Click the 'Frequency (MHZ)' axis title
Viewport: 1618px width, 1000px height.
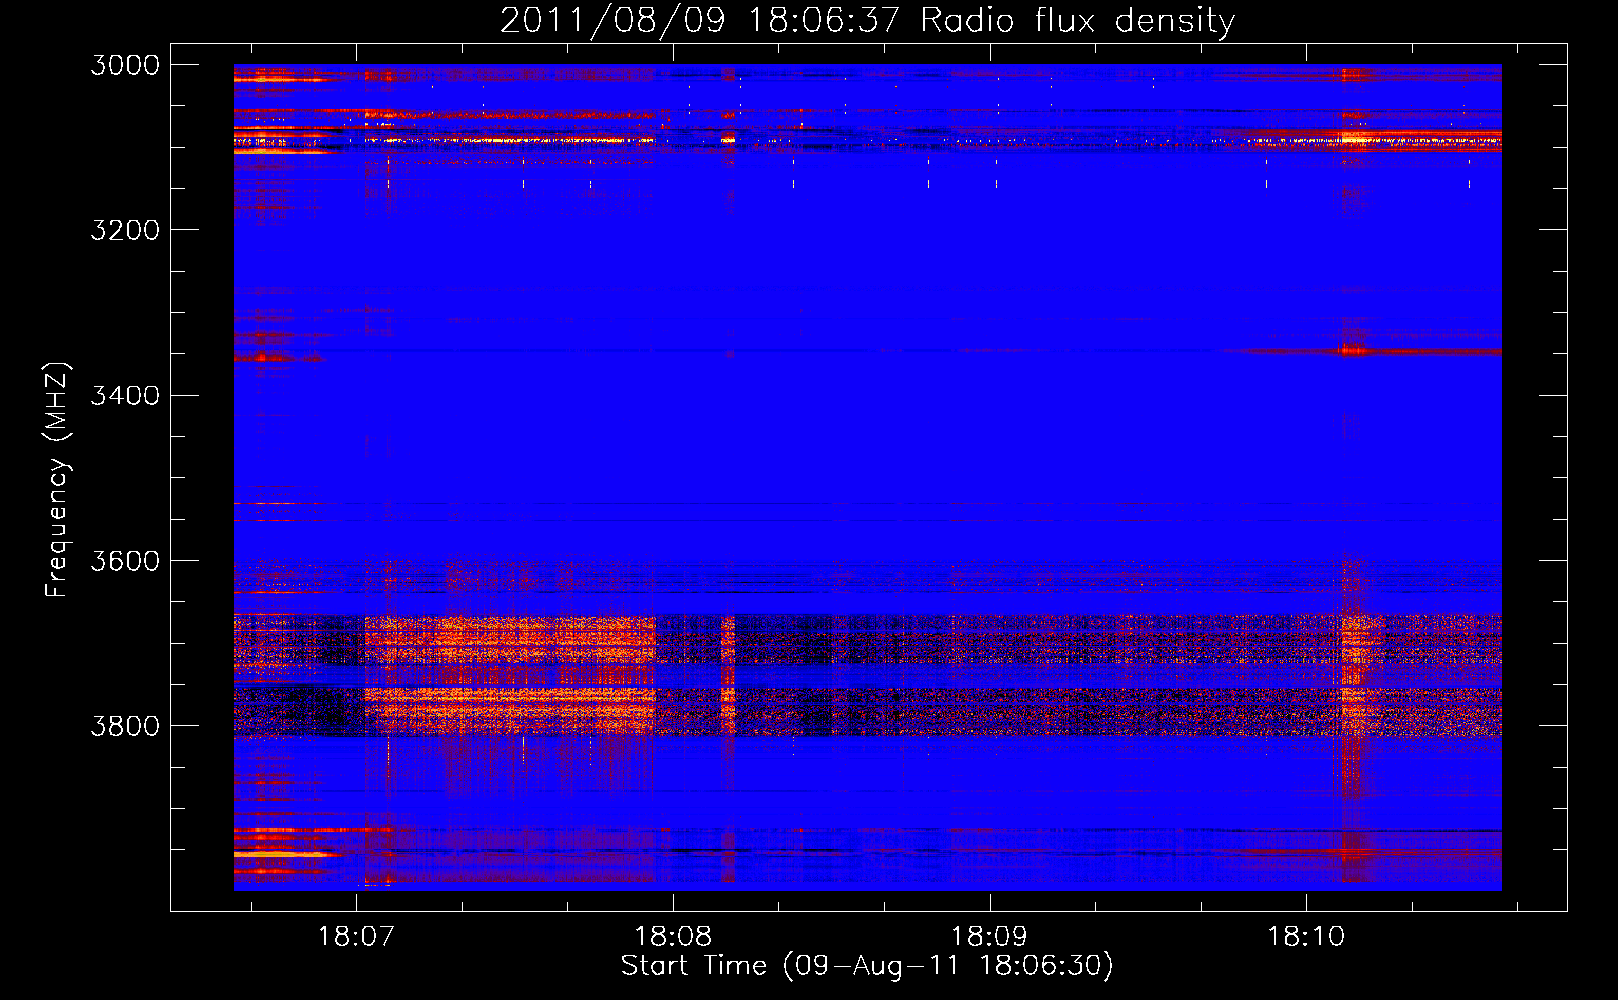pos(58,480)
